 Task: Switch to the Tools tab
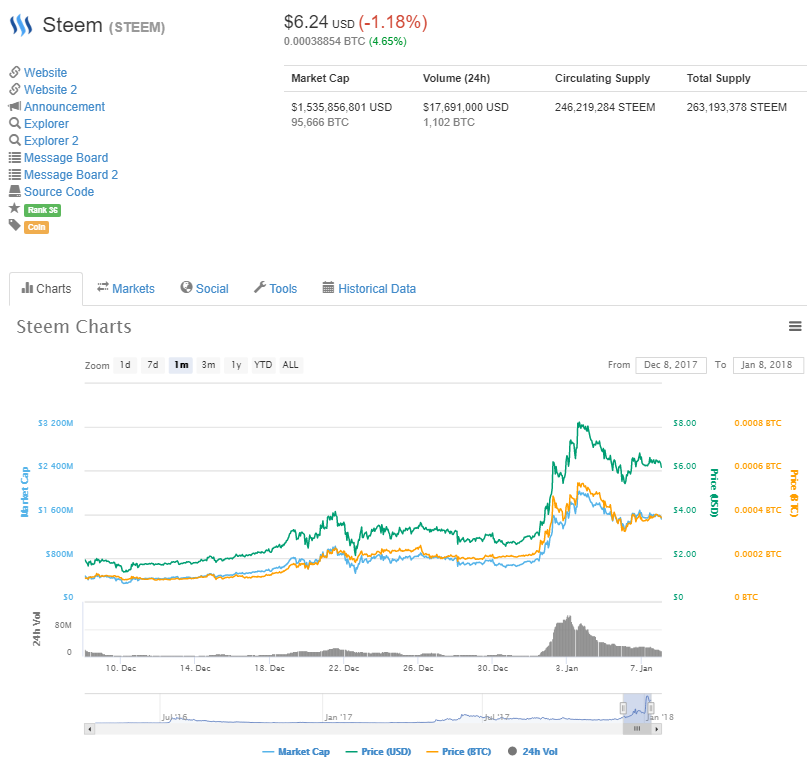click(x=275, y=289)
